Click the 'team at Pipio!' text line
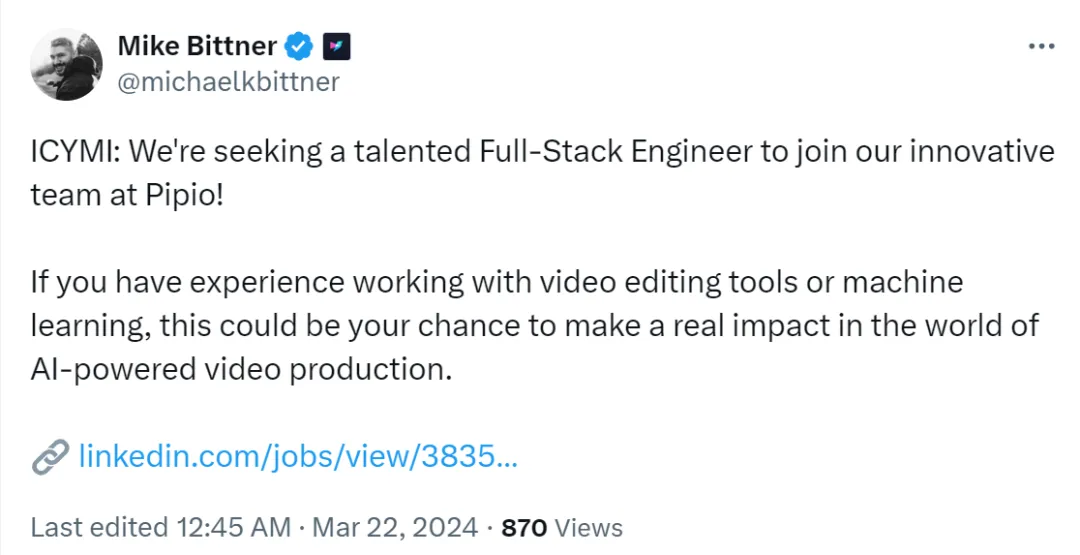1080x555 pixels. click(x=127, y=196)
